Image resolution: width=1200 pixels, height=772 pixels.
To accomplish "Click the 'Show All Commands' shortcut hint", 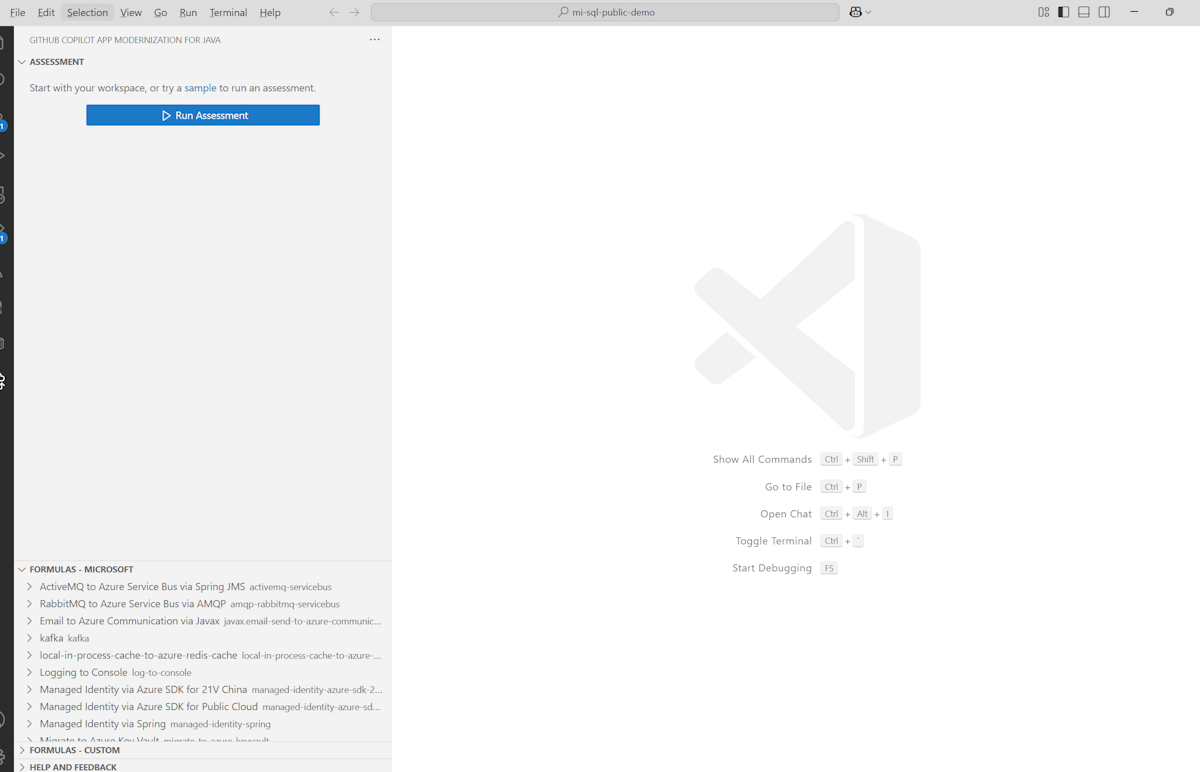I will click(762, 460).
